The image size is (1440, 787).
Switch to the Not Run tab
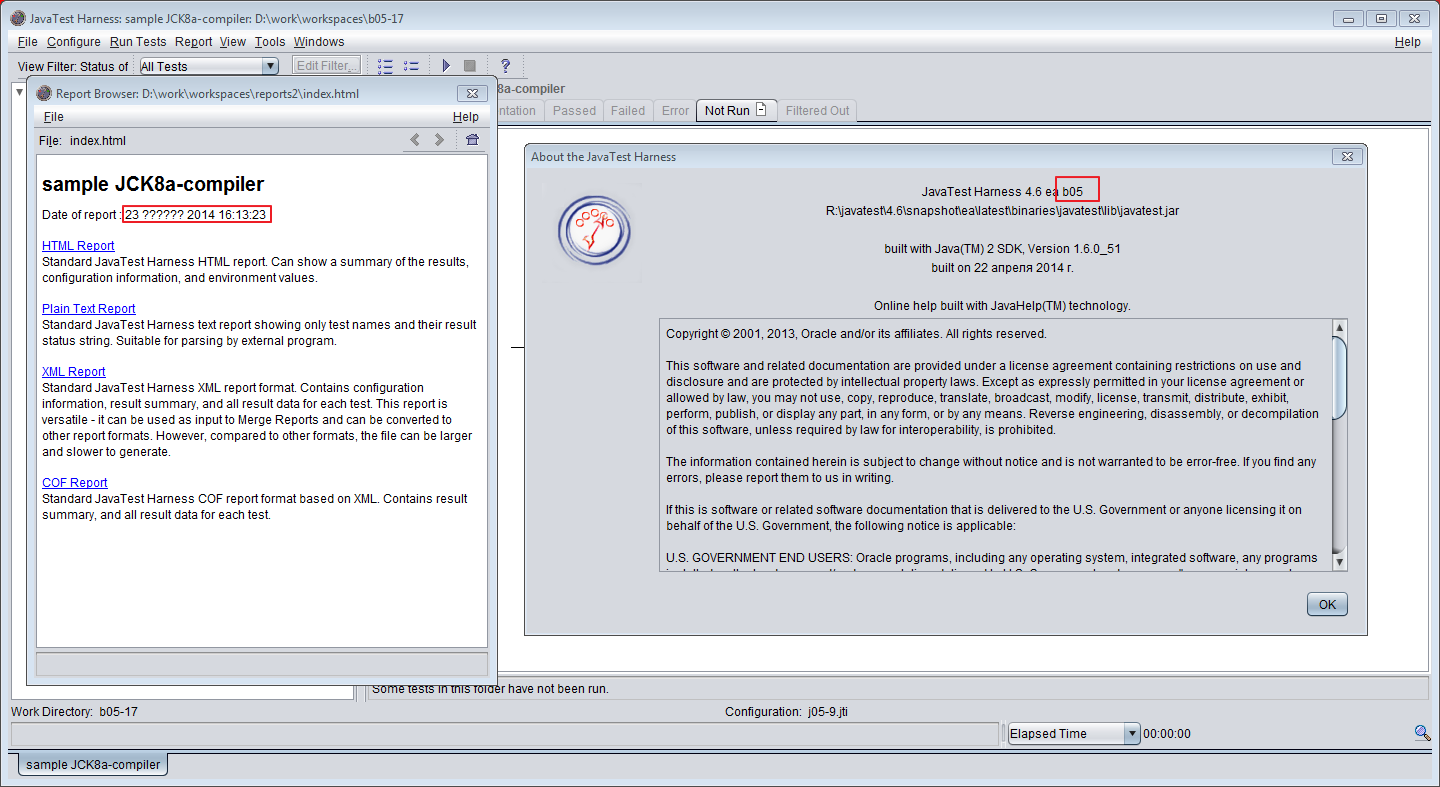tap(735, 111)
